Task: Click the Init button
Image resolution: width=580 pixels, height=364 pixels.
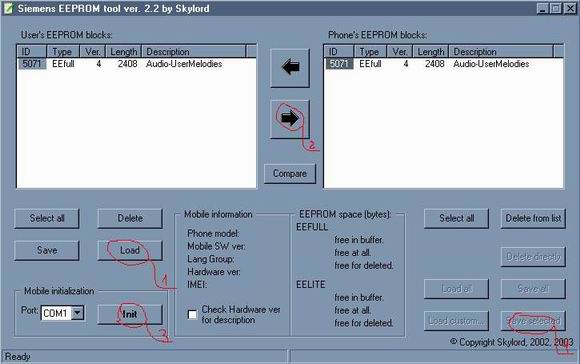Action: tap(130, 314)
